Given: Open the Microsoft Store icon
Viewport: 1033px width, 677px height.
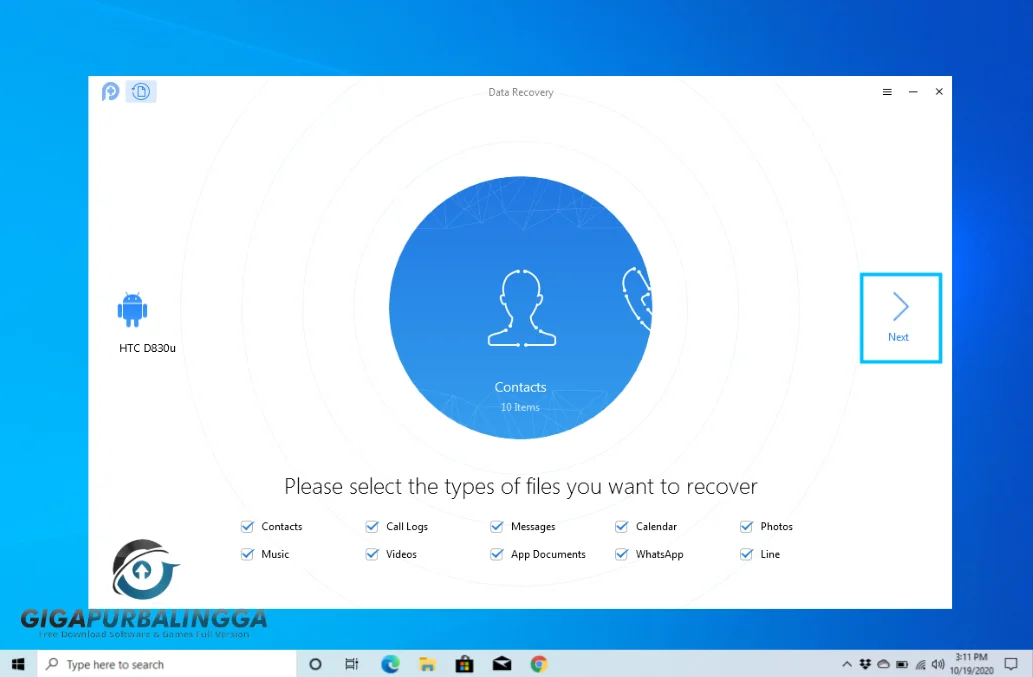Looking at the screenshot, I should [464, 663].
